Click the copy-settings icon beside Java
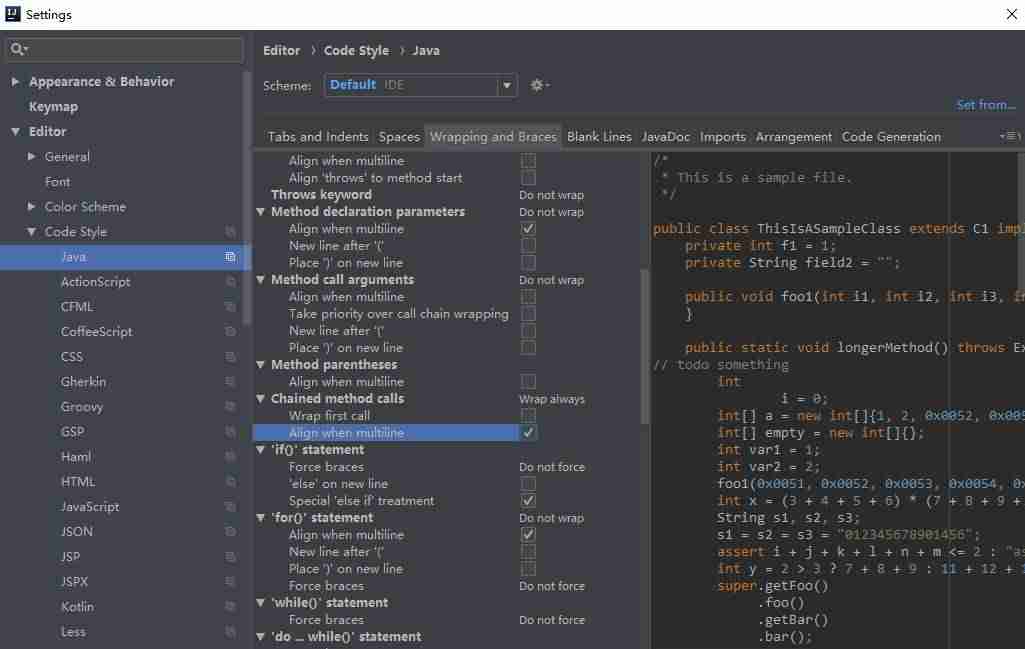 point(230,257)
